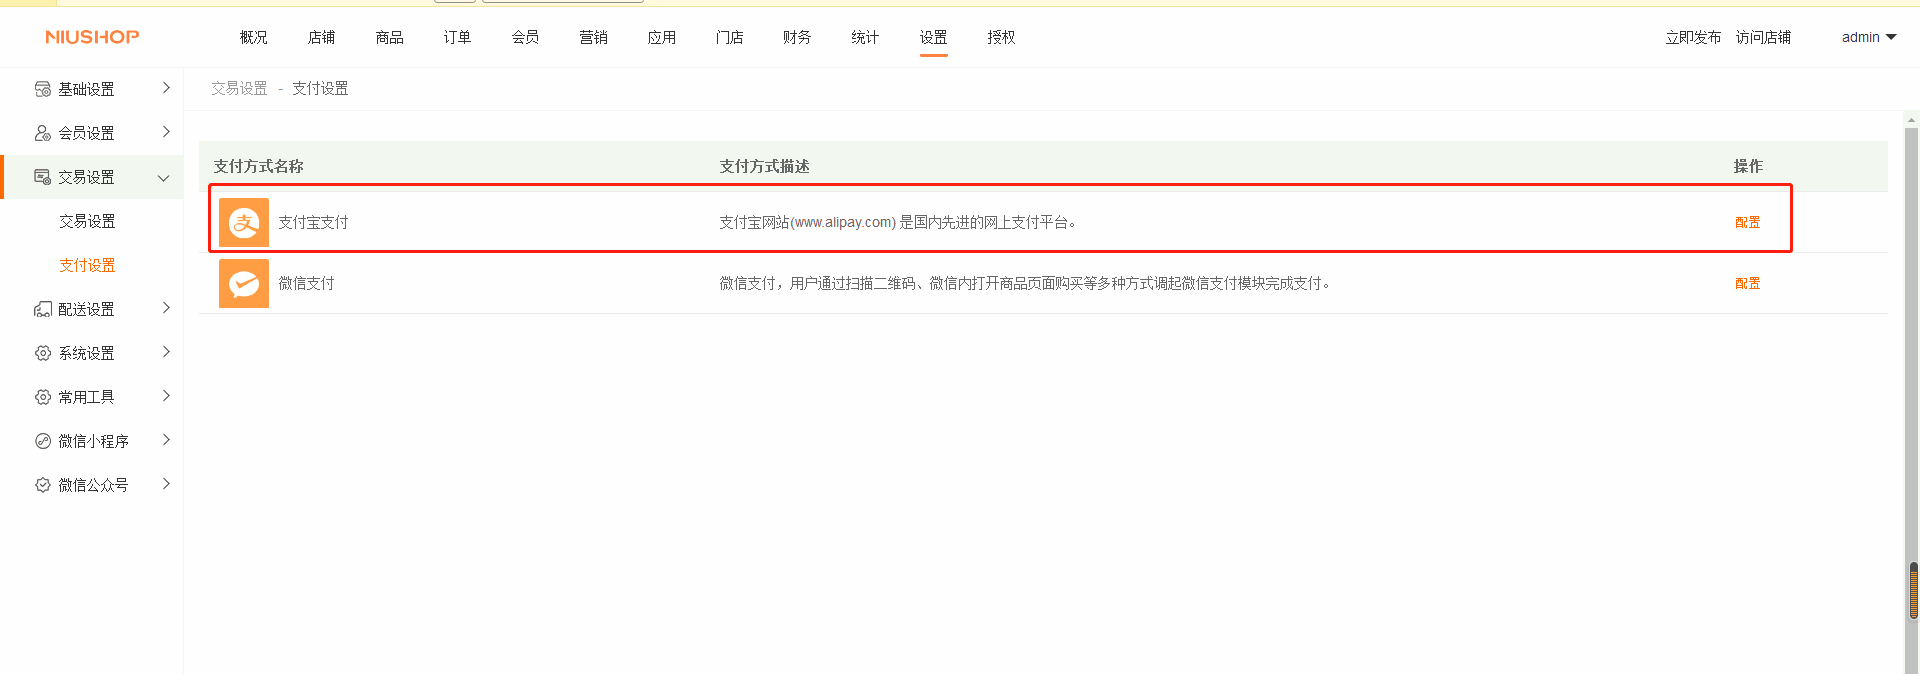1920x674 pixels.
Task: Select the 设置 top menu
Action: point(934,37)
